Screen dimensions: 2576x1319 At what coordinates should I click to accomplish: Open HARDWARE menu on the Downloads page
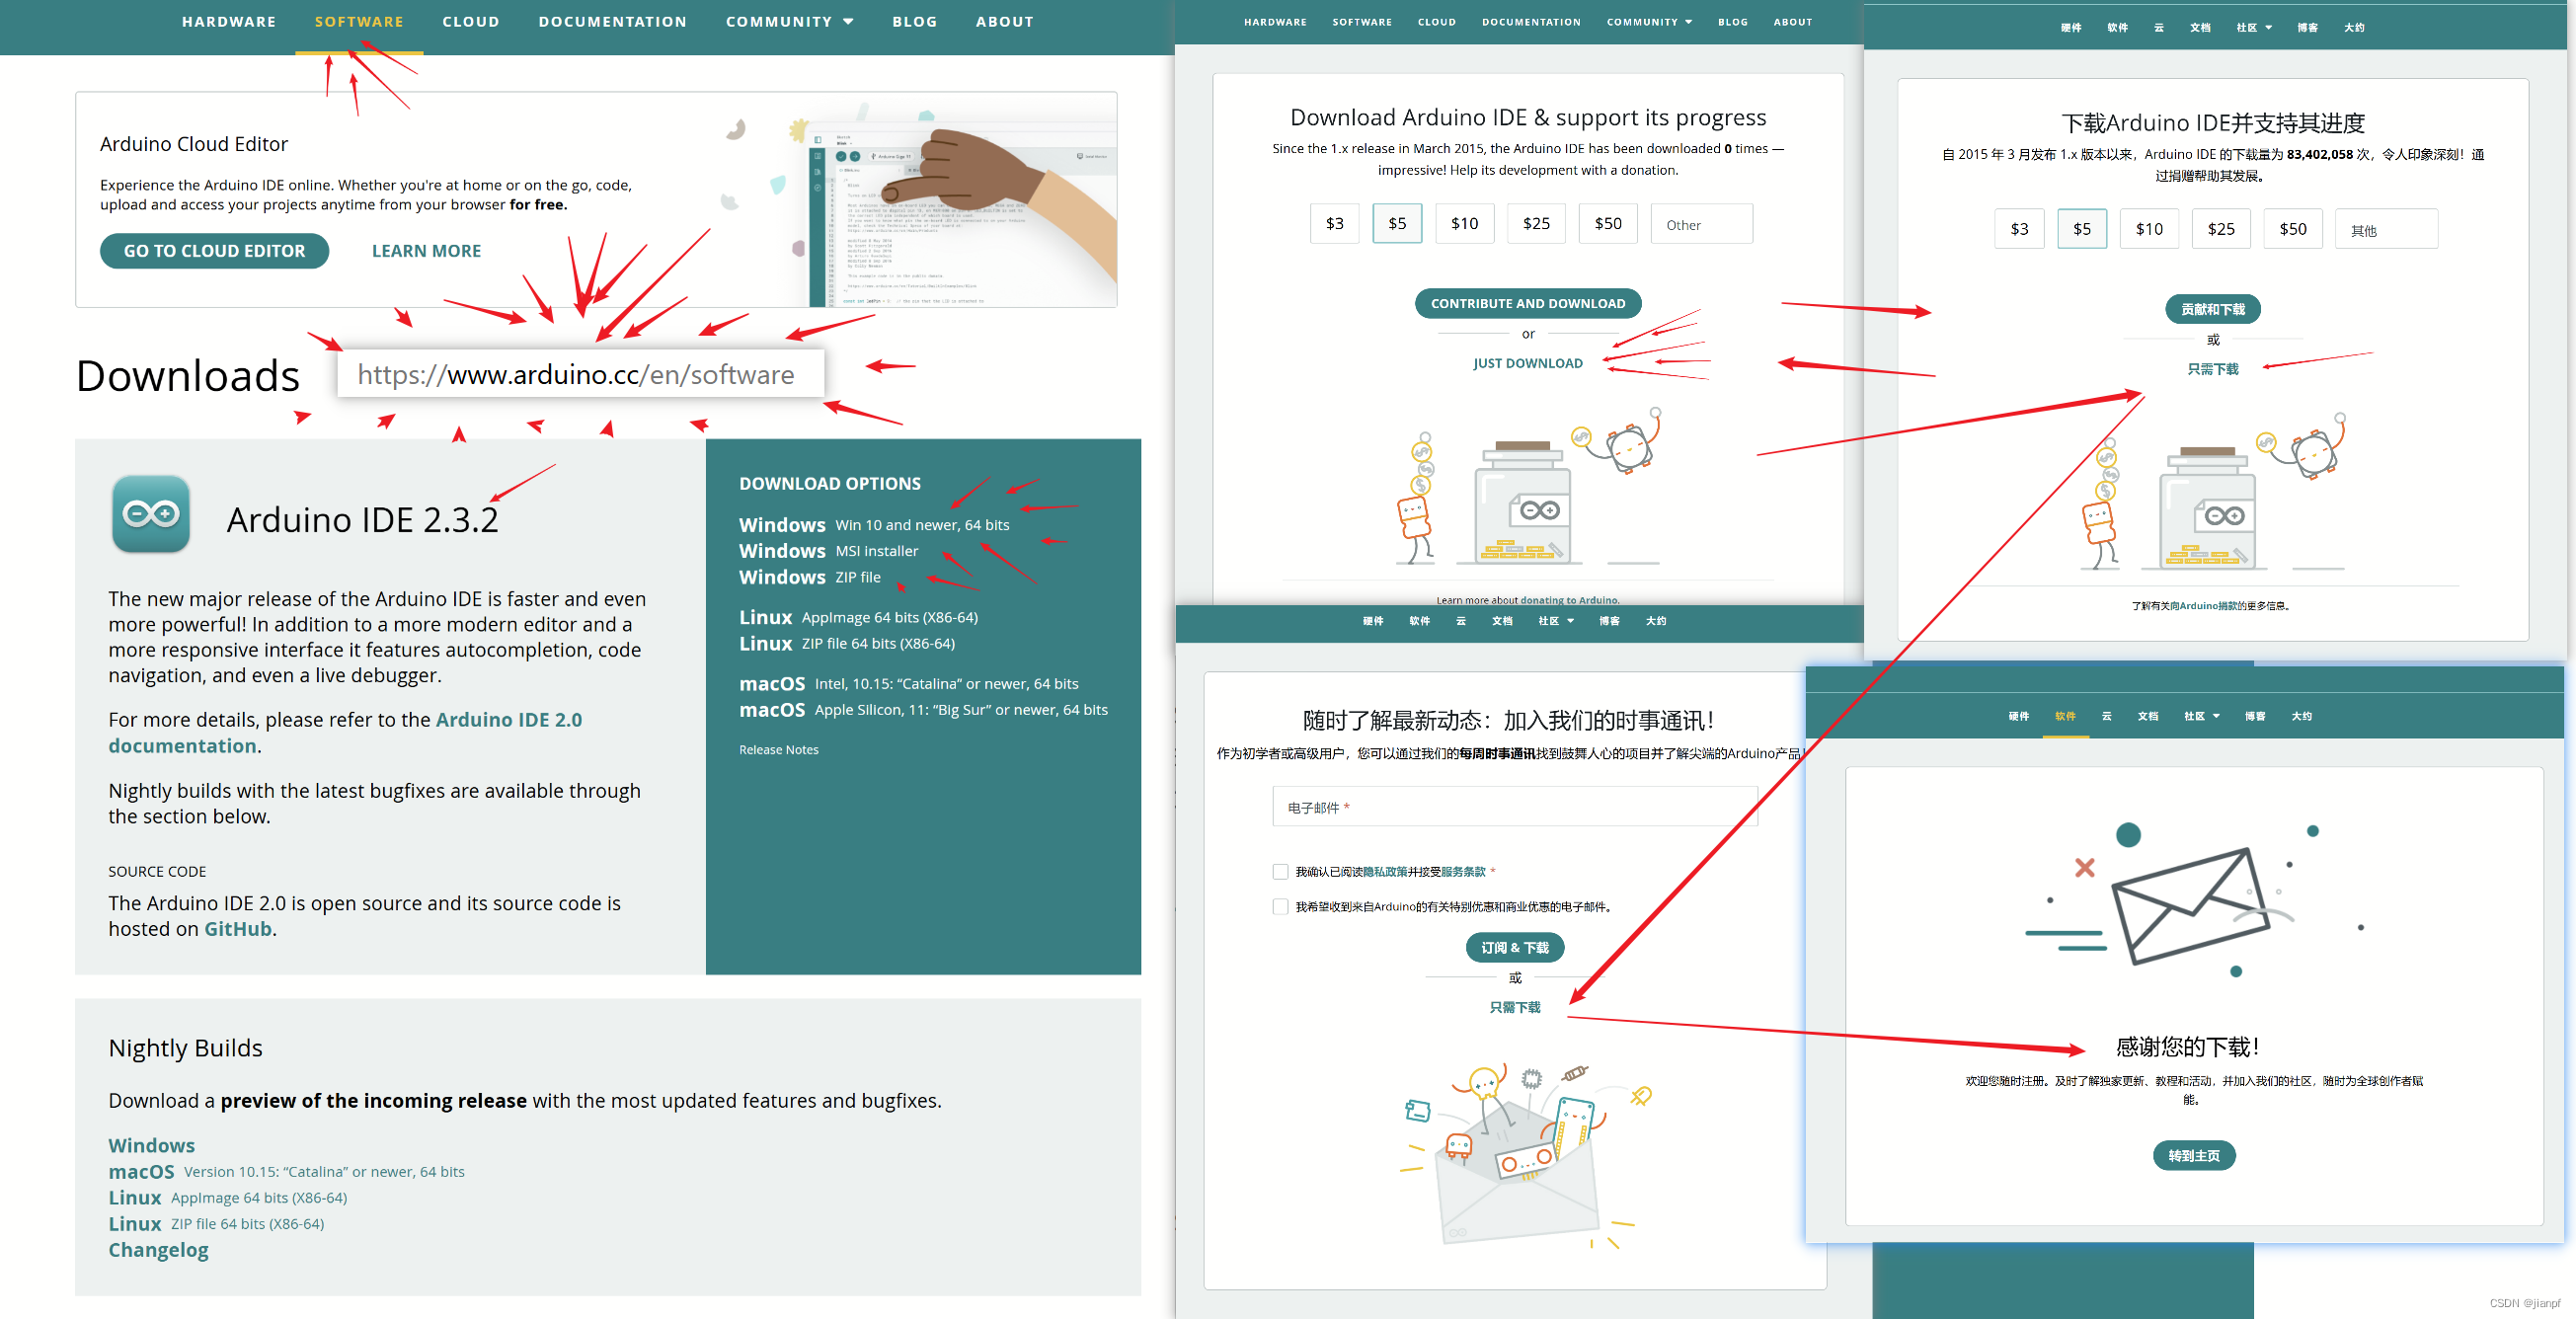pos(229,21)
